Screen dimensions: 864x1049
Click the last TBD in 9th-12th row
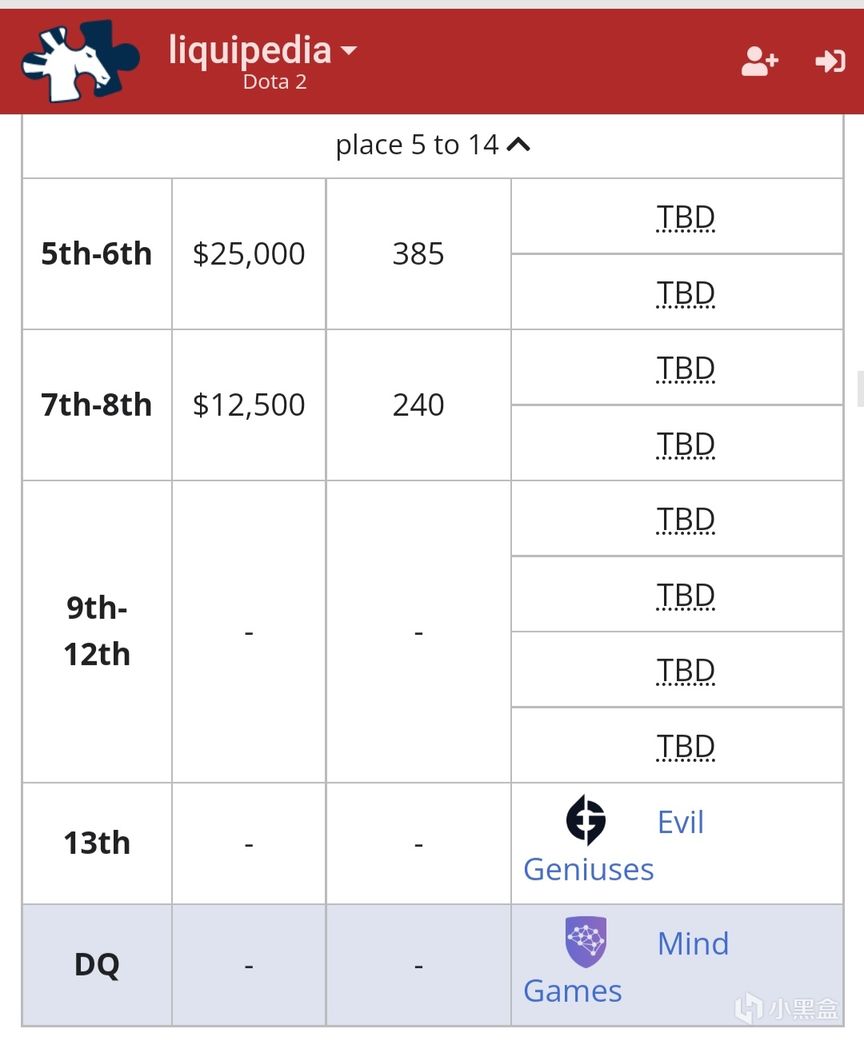coord(685,747)
